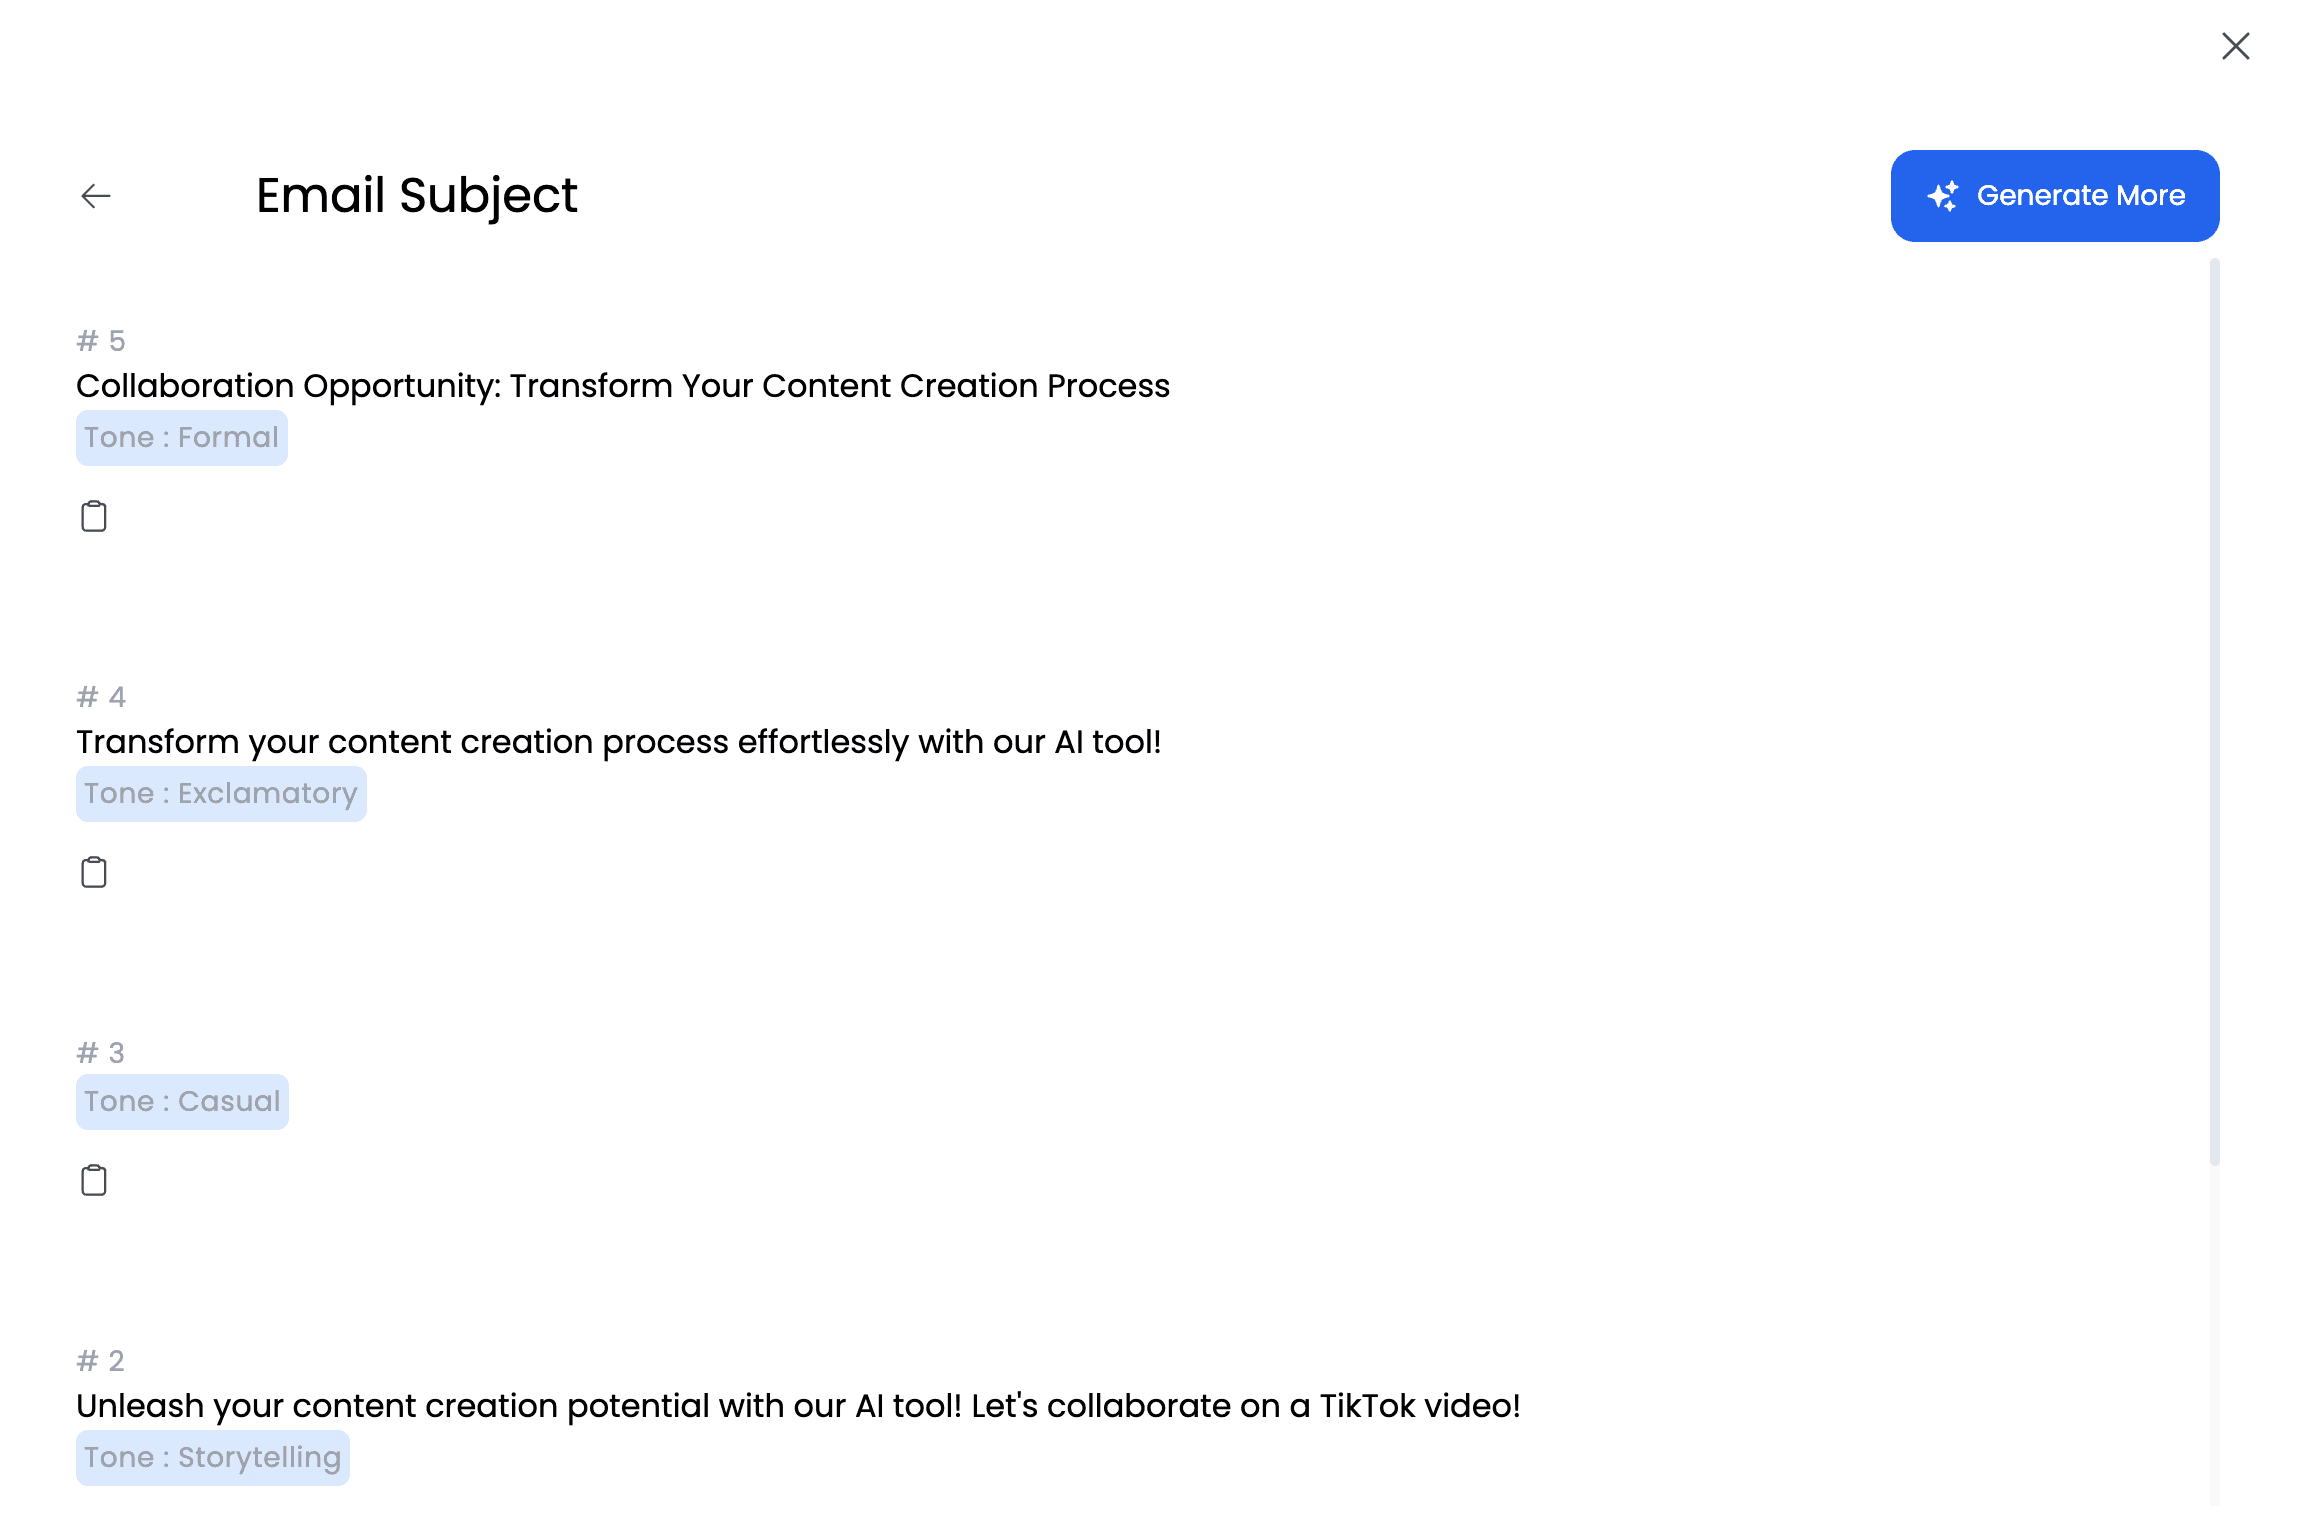Select the Tone: Formal tag on #5
Viewport: 2298px width, 1536px height.
coord(182,437)
